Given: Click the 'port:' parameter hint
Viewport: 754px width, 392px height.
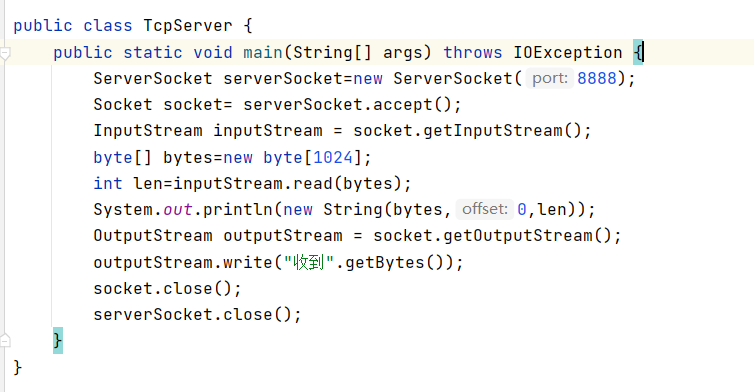Looking at the screenshot, I should pyautogui.click(x=550, y=78).
